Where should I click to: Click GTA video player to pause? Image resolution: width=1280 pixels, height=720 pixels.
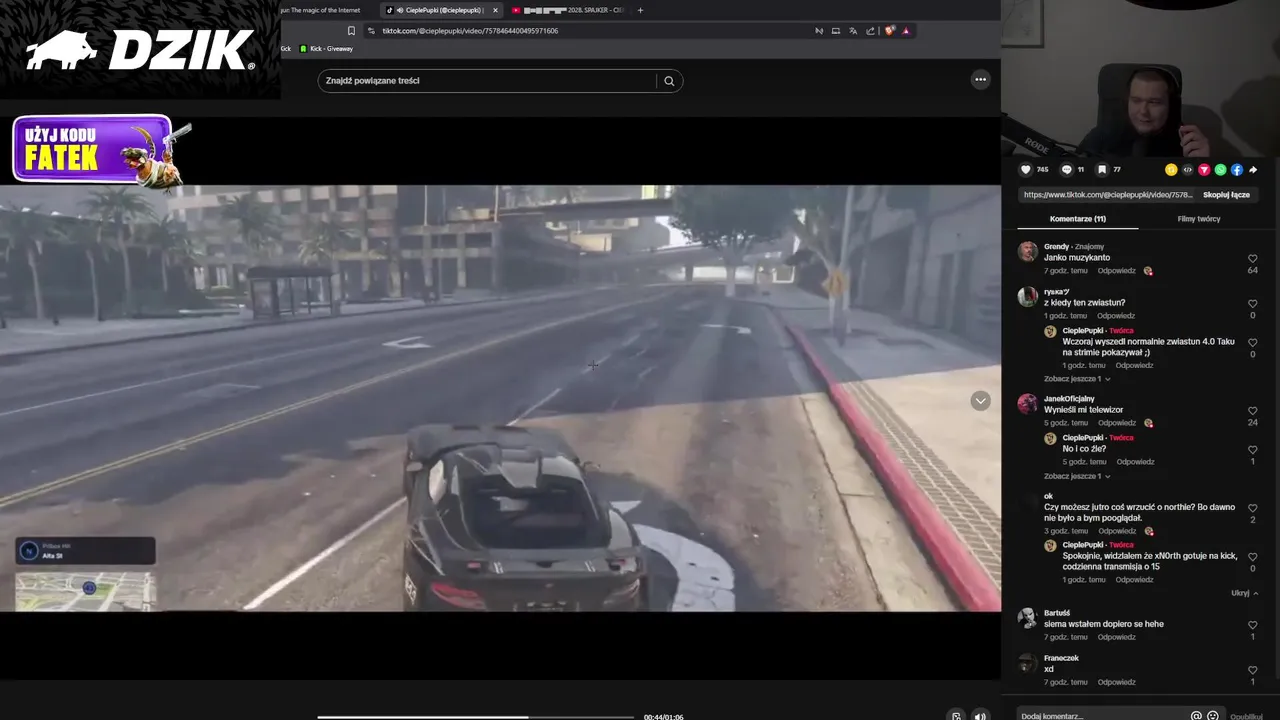point(500,398)
